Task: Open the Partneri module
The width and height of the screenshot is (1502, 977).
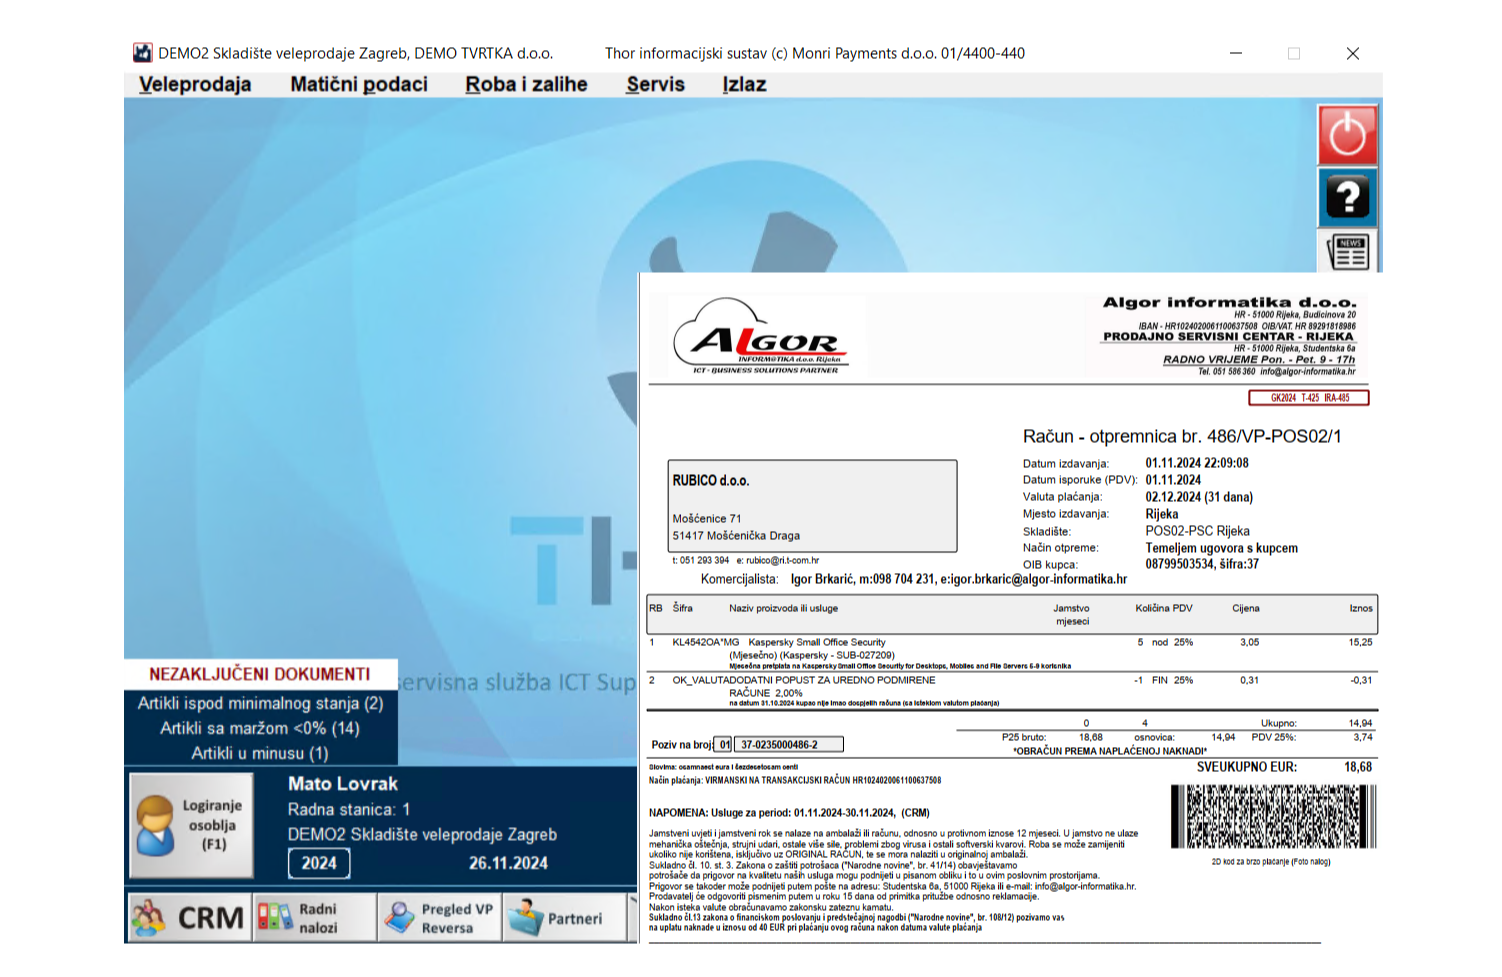Action: coord(565,917)
